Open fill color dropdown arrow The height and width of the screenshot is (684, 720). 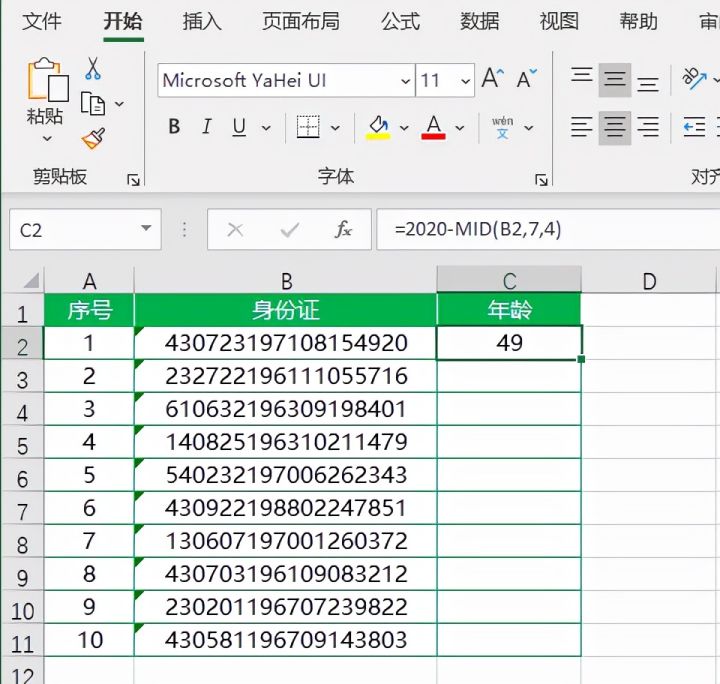[404, 128]
